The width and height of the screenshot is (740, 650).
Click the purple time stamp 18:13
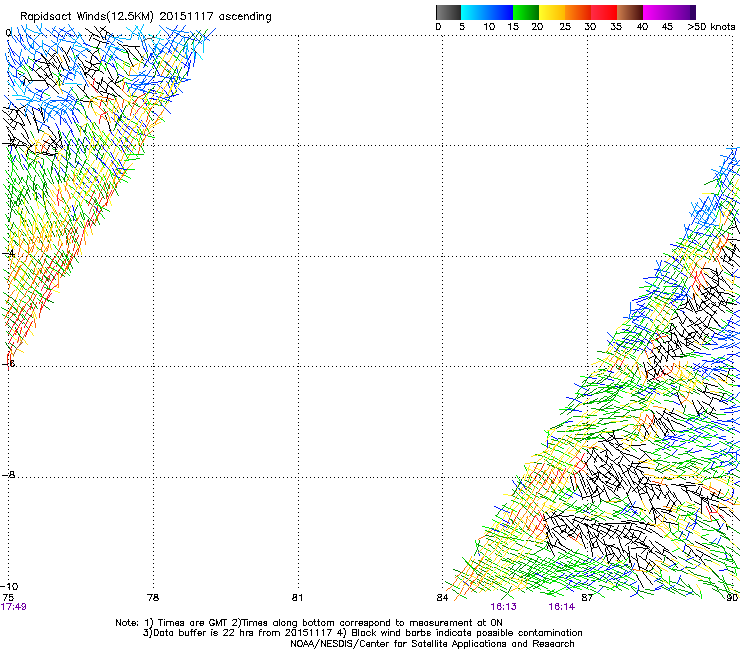503,607
